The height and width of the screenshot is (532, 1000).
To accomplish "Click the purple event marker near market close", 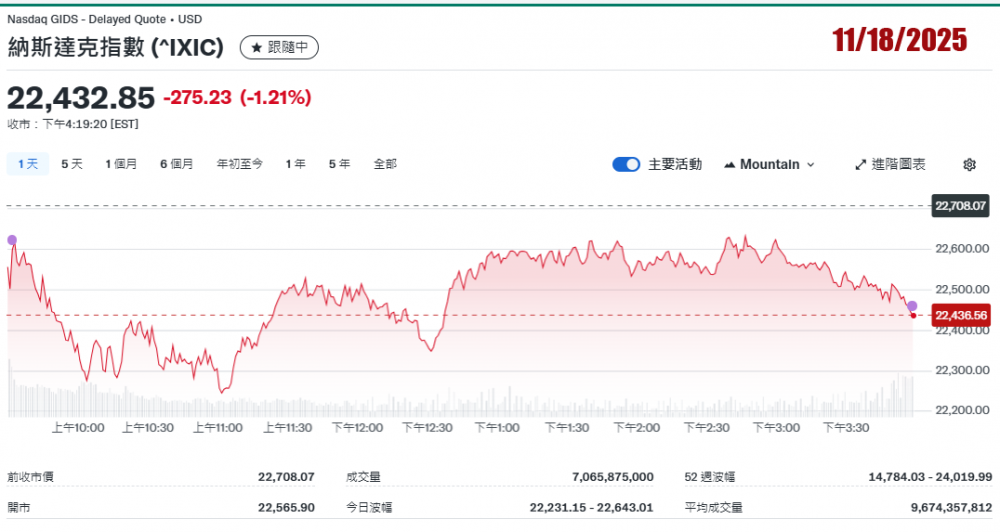I will point(912,305).
